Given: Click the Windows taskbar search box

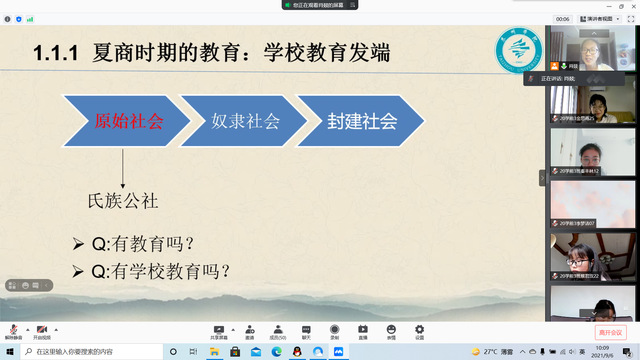Looking at the screenshot, I should pyautogui.click(x=92, y=351).
